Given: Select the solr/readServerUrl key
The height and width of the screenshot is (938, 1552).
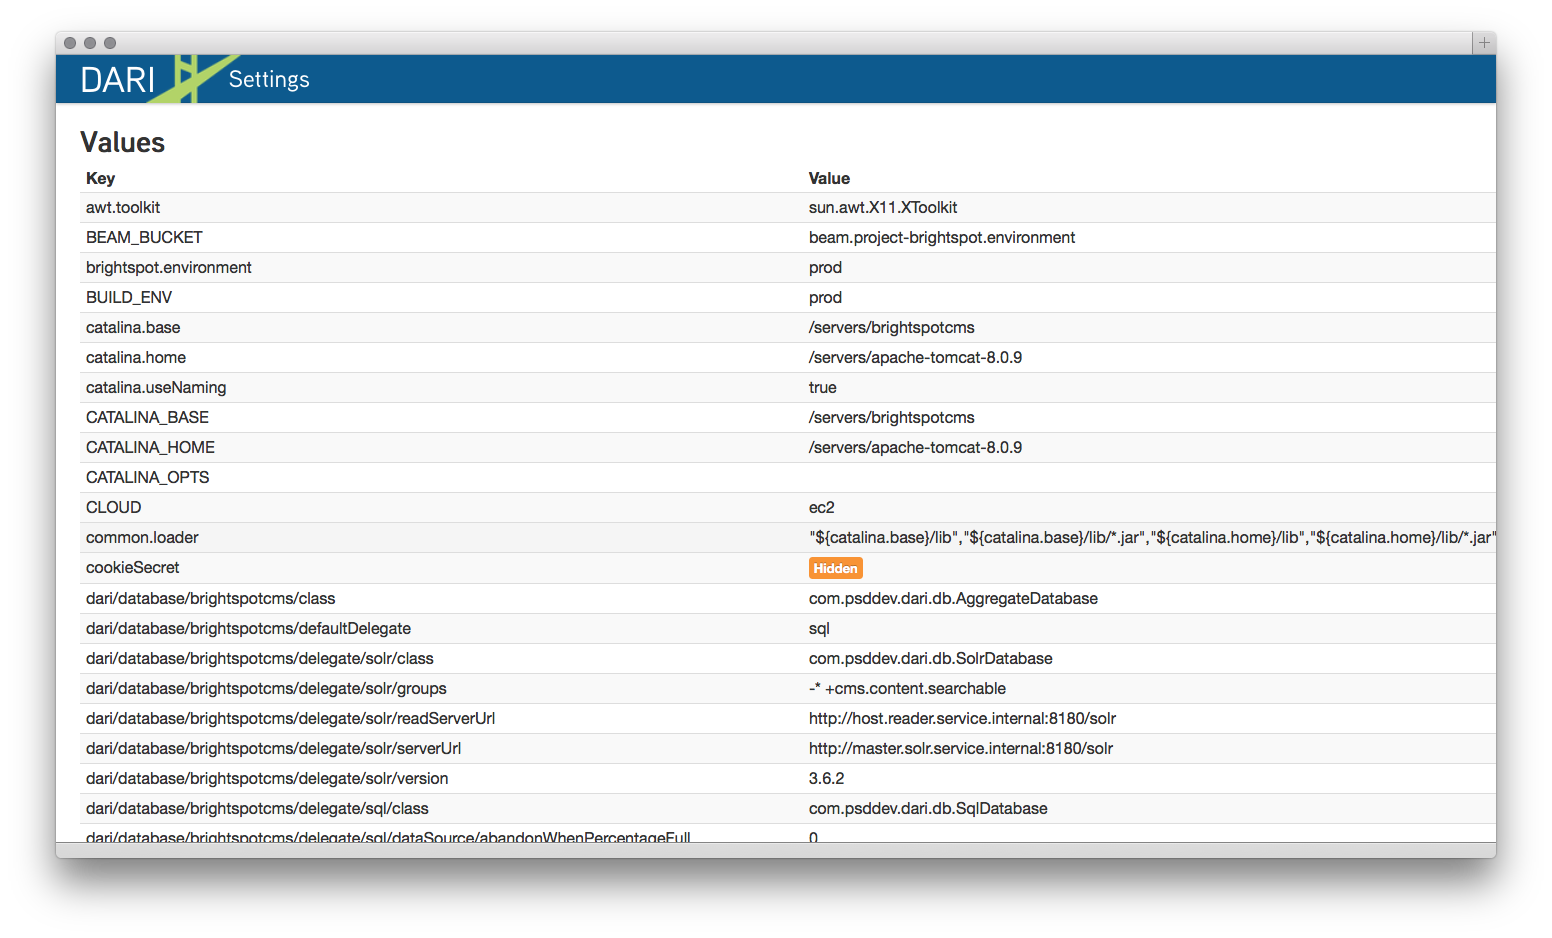Looking at the screenshot, I should 290,718.
